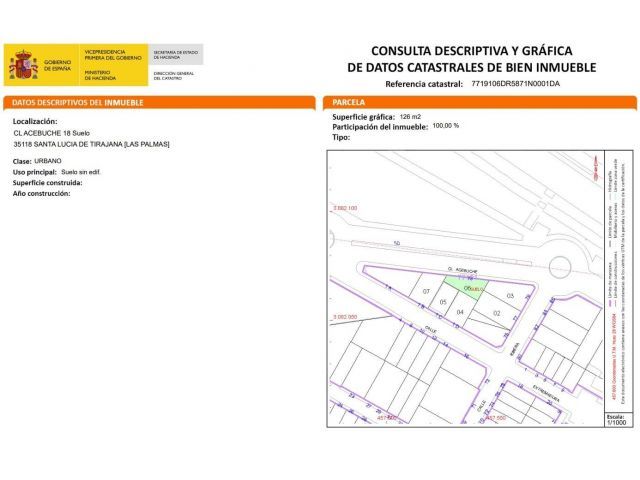The image size is (640, 480).
Task: Click the roundabout circle on the map
Action: (x=560, y=267)
